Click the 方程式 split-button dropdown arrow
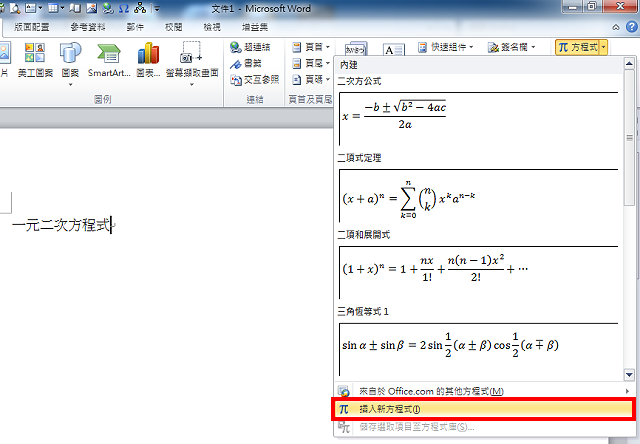The image size is (640, 444). [604, 47]
